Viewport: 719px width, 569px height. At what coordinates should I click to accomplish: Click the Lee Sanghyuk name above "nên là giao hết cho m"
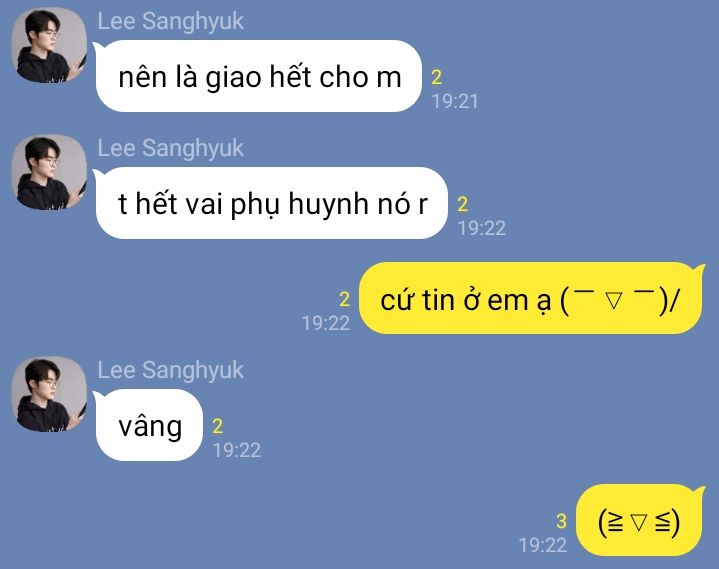[170, 22]
